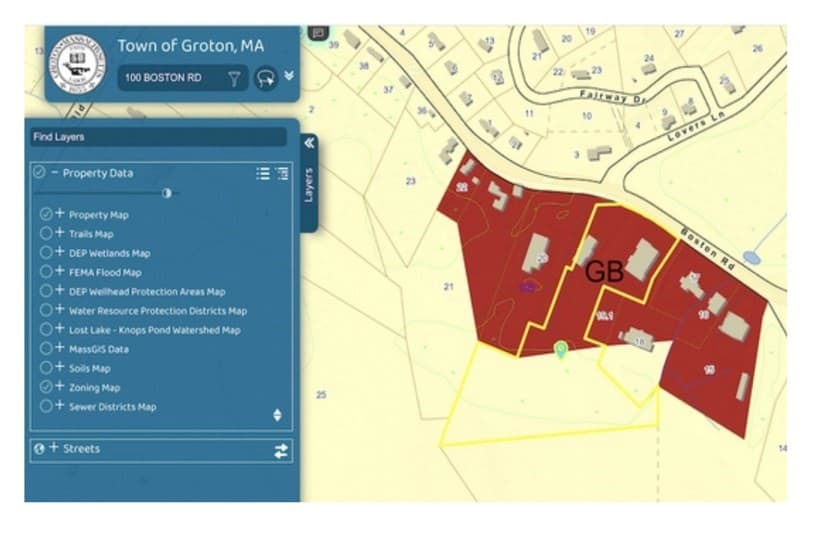This screenshot has height=542, width=826.
Task: Swap basemap using the Streets arrows icon
Action: click(x=281, y=451)
